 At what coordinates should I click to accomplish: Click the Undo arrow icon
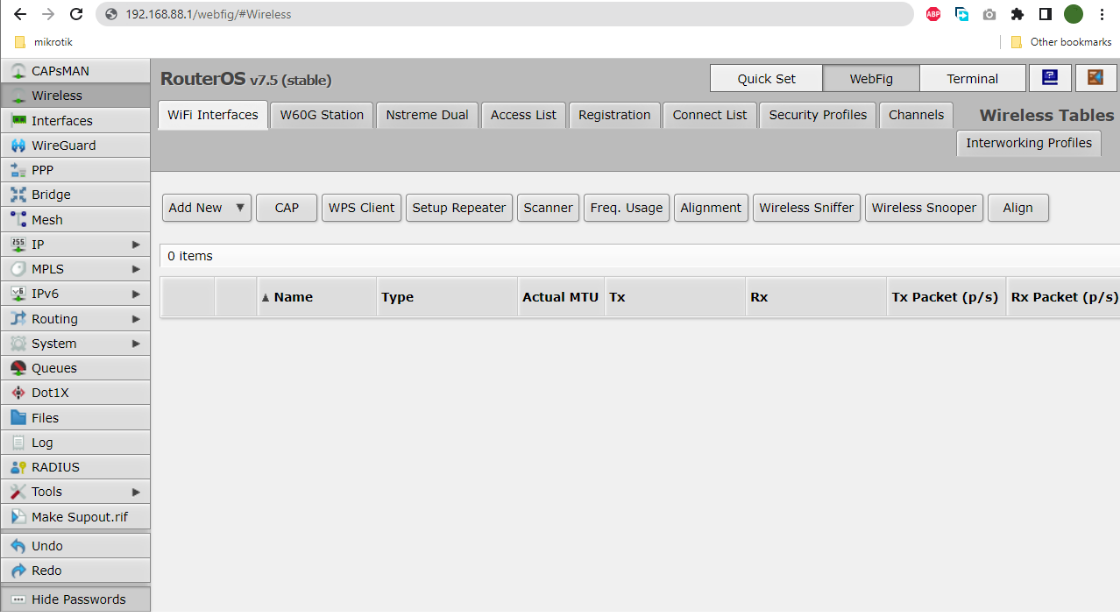point(18,546)
